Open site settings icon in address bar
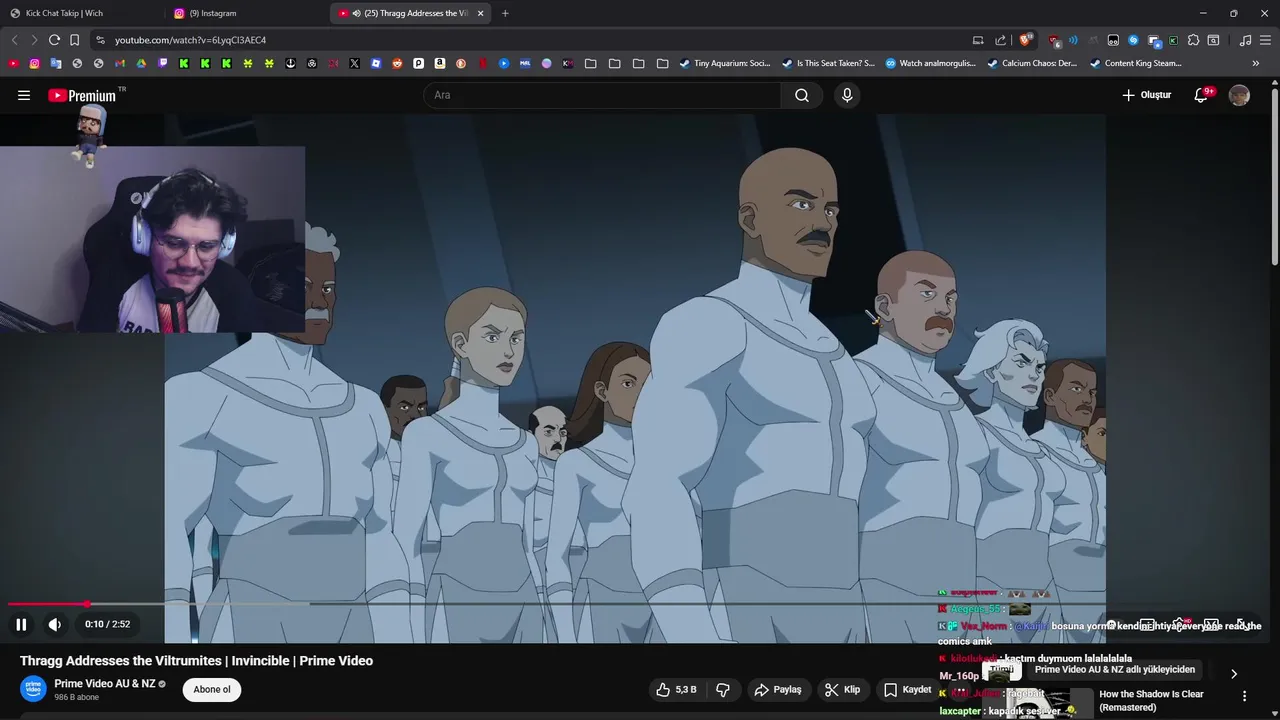The height and width of the screenshot is (720, 1280). coord(100,40)
